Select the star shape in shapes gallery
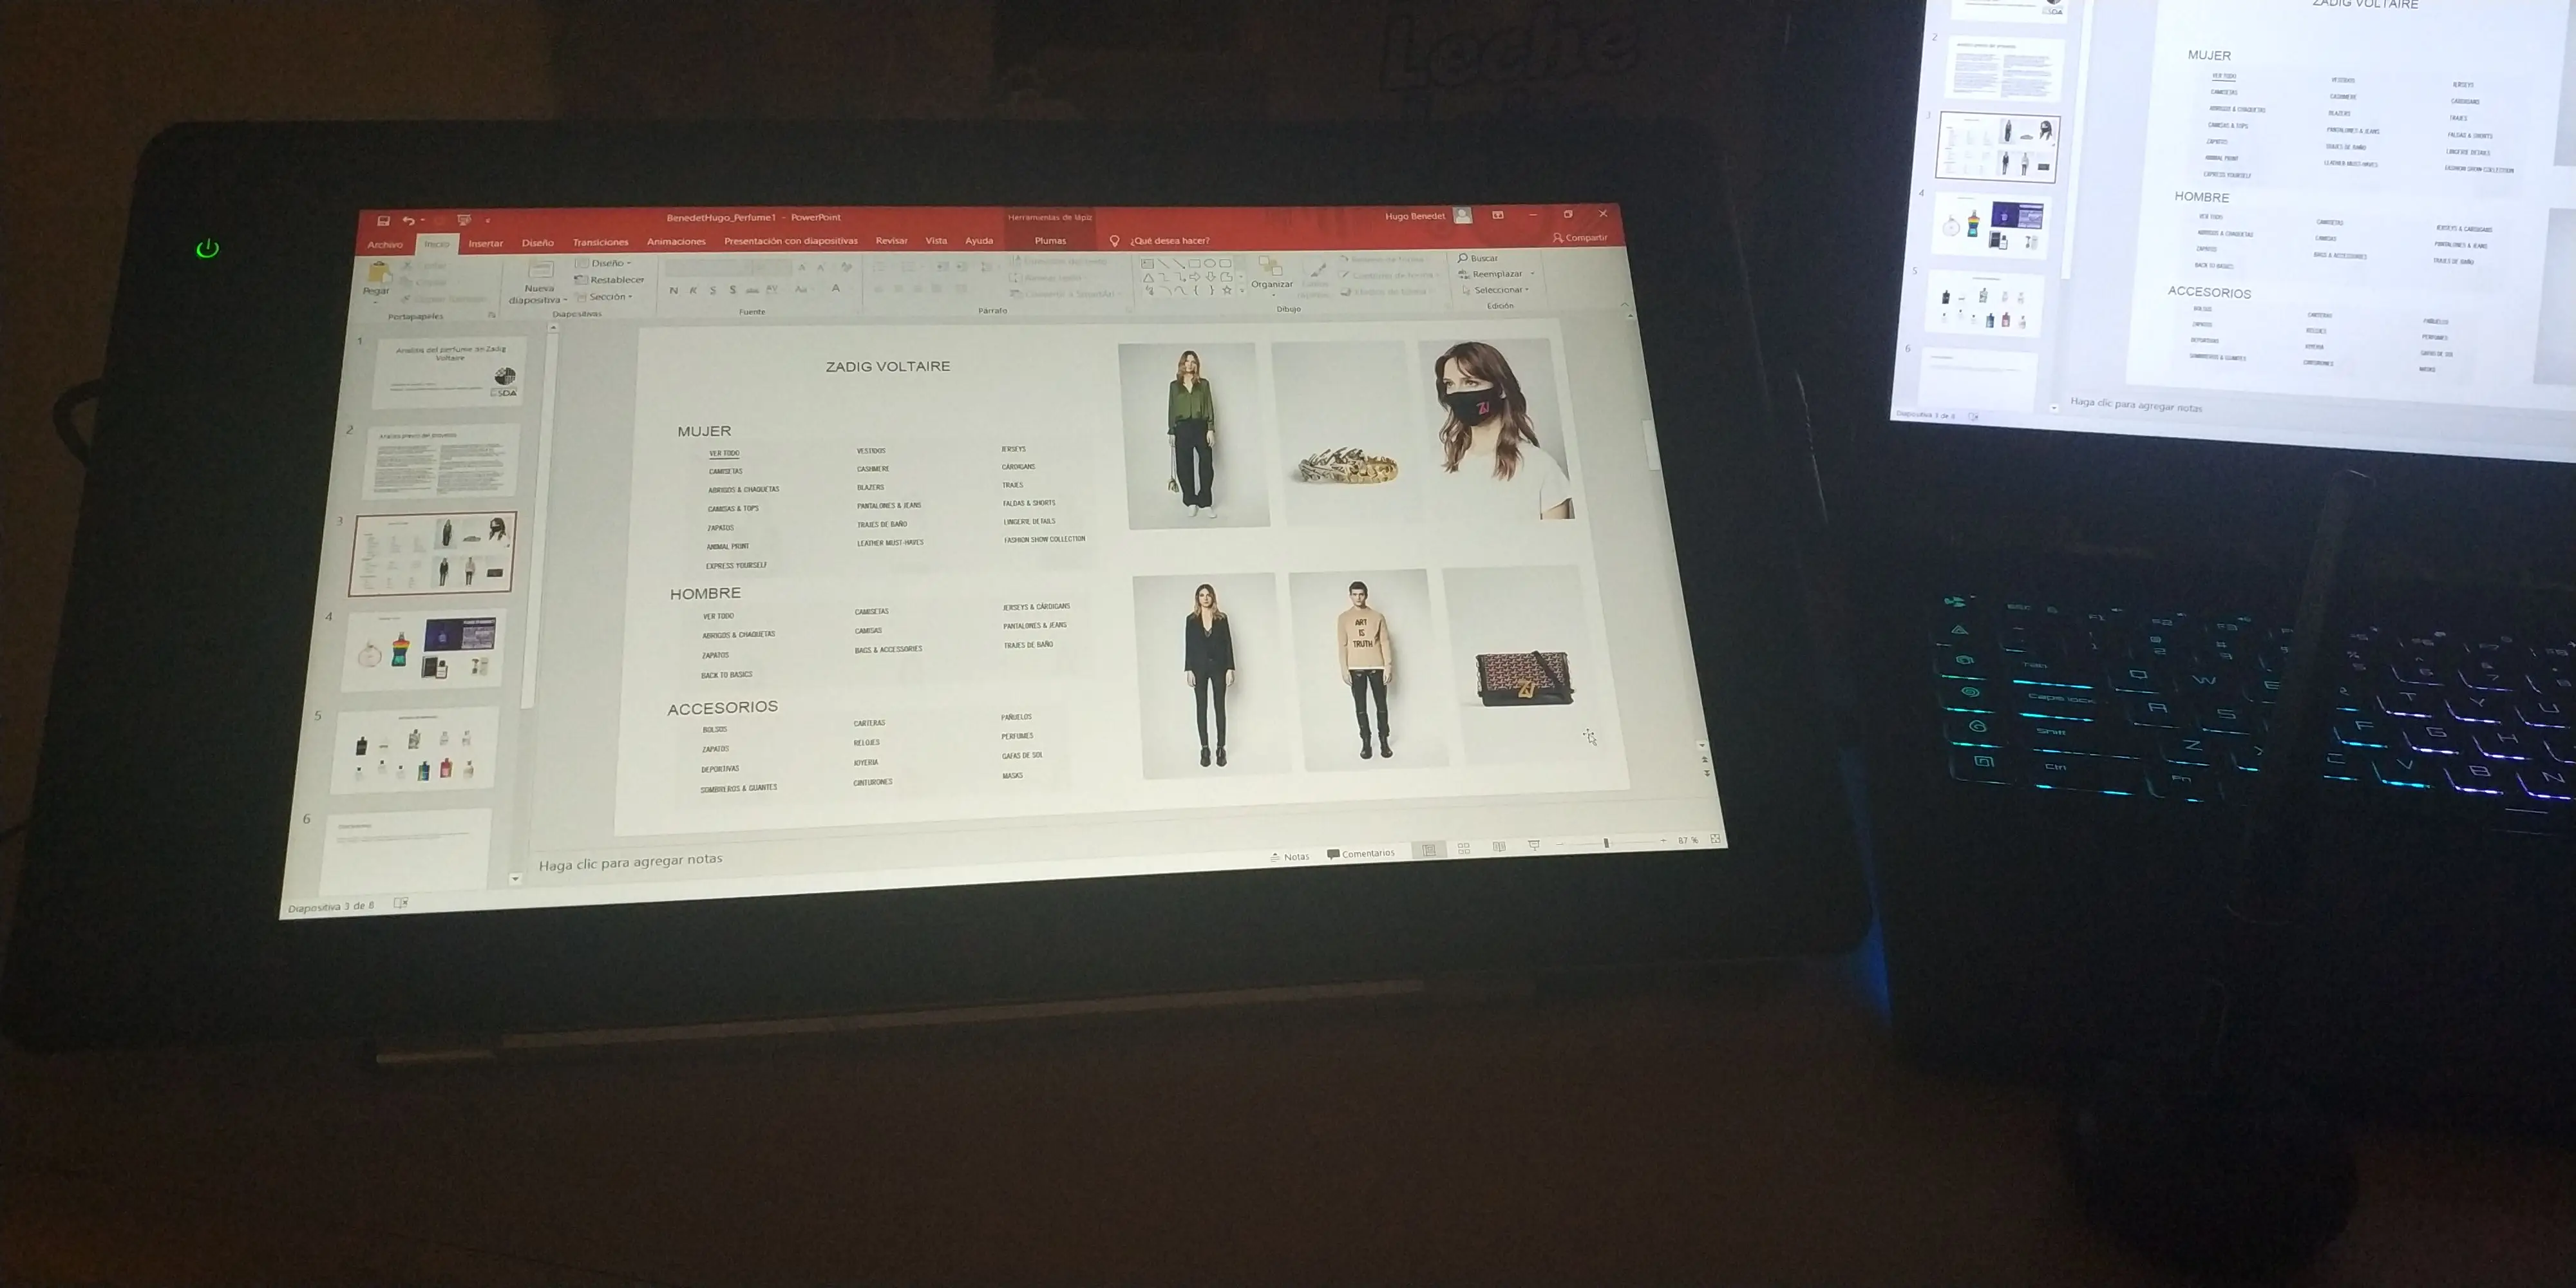 (x=1227, y=290)
